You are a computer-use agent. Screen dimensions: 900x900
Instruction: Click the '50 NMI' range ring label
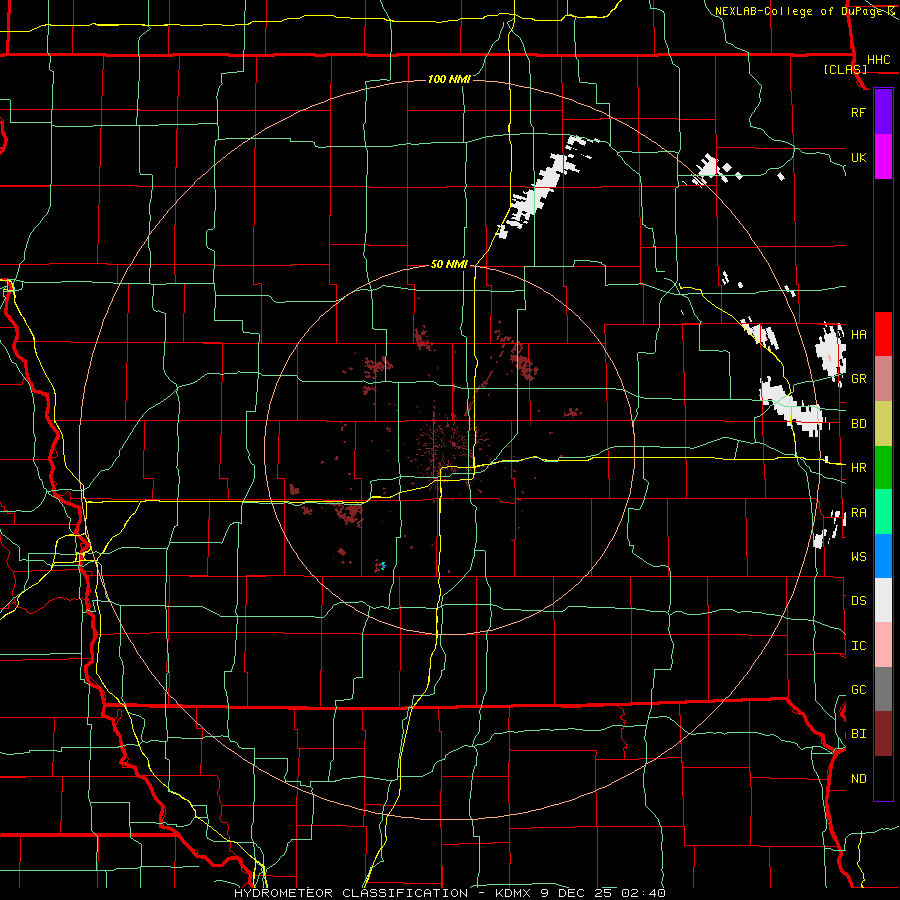pyautogui.click(x=449, y=264)
